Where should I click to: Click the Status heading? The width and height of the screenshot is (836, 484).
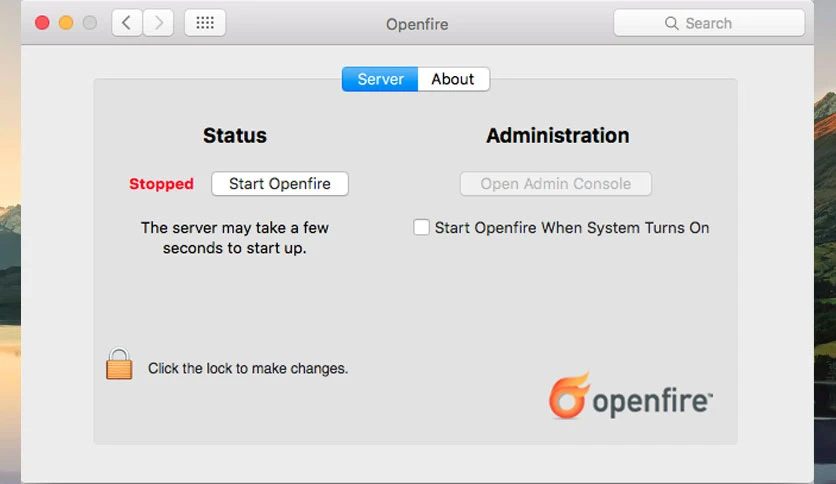point(235,135)
